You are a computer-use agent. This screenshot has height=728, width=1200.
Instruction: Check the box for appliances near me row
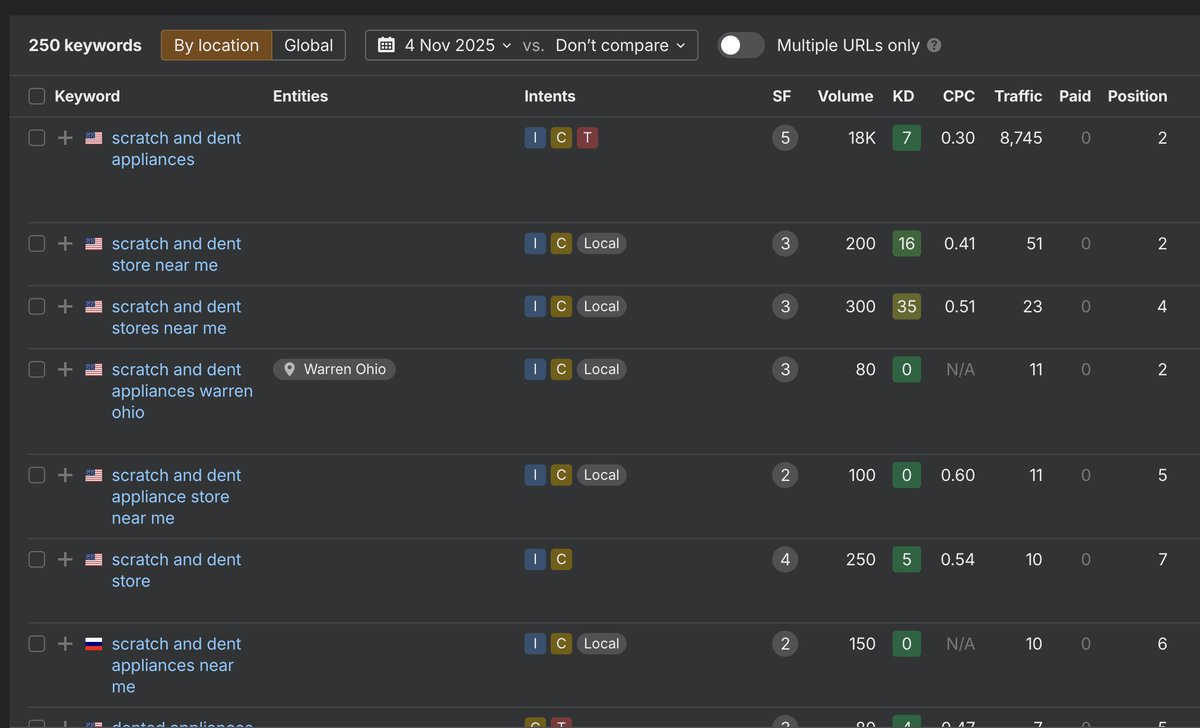(x=37, y=644)
